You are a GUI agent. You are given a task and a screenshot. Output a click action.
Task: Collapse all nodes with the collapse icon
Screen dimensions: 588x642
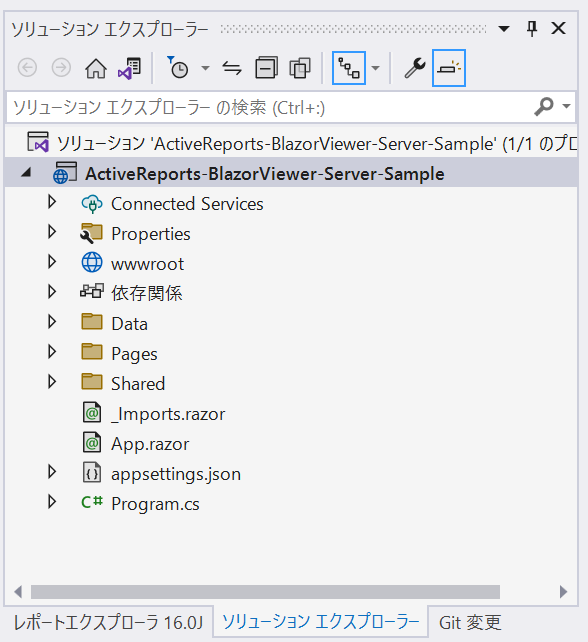(x=267, y=68)
